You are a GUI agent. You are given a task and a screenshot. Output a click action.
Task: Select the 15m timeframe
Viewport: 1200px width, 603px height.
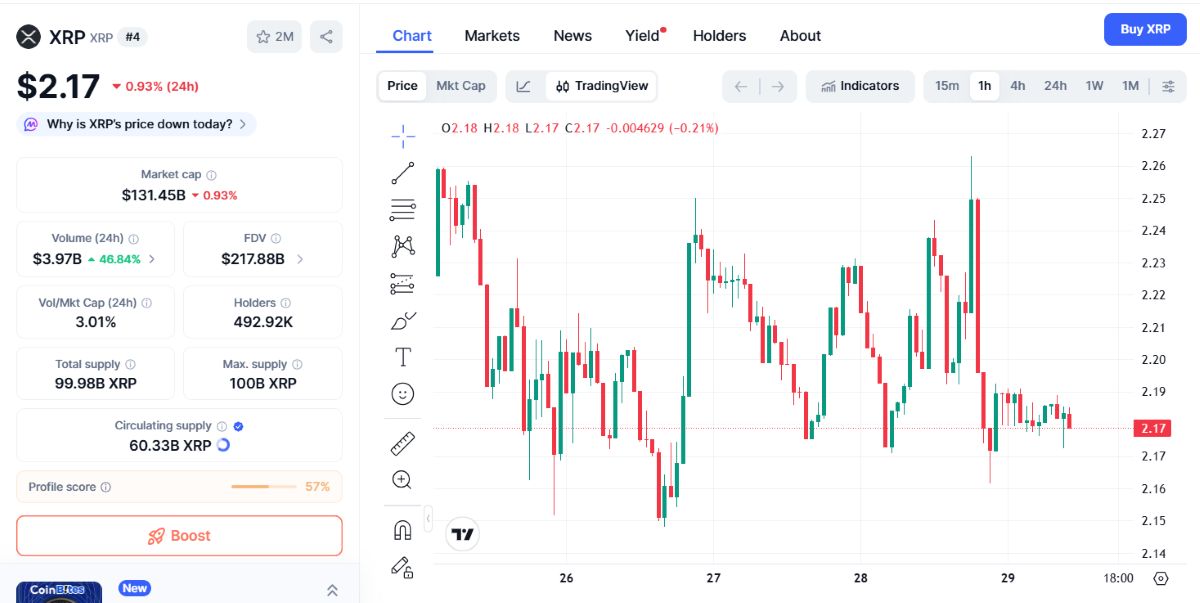(947, 86)
